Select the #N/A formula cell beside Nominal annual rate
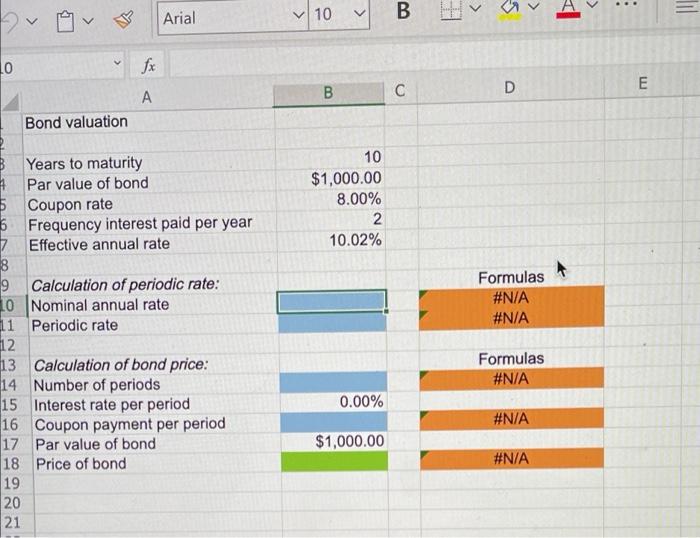The width and height of the screenshot is (700, 538). click(511, 298)
